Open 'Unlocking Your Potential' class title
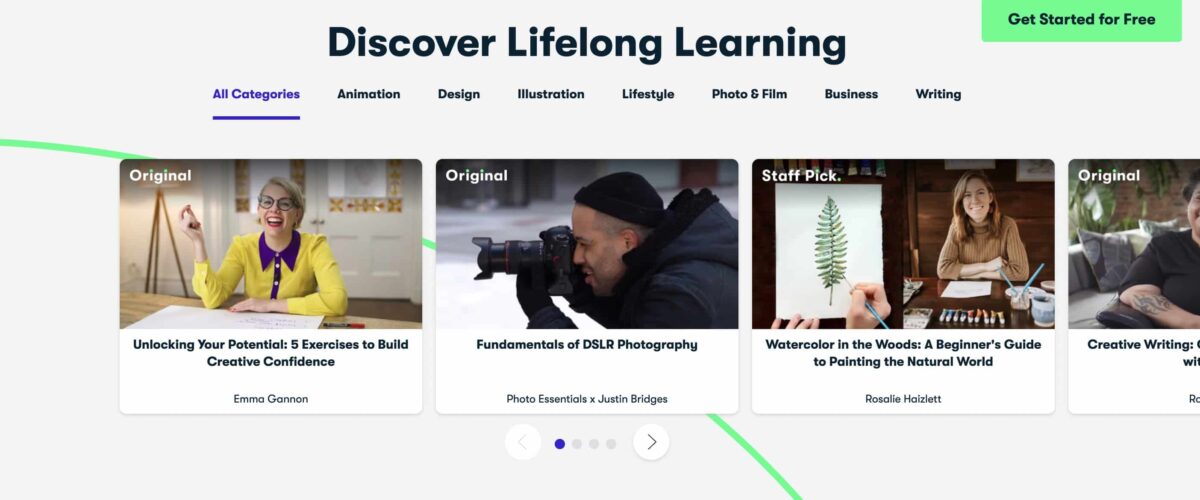1200x500 pixels. pyautogui.click(x=271, y=353)
